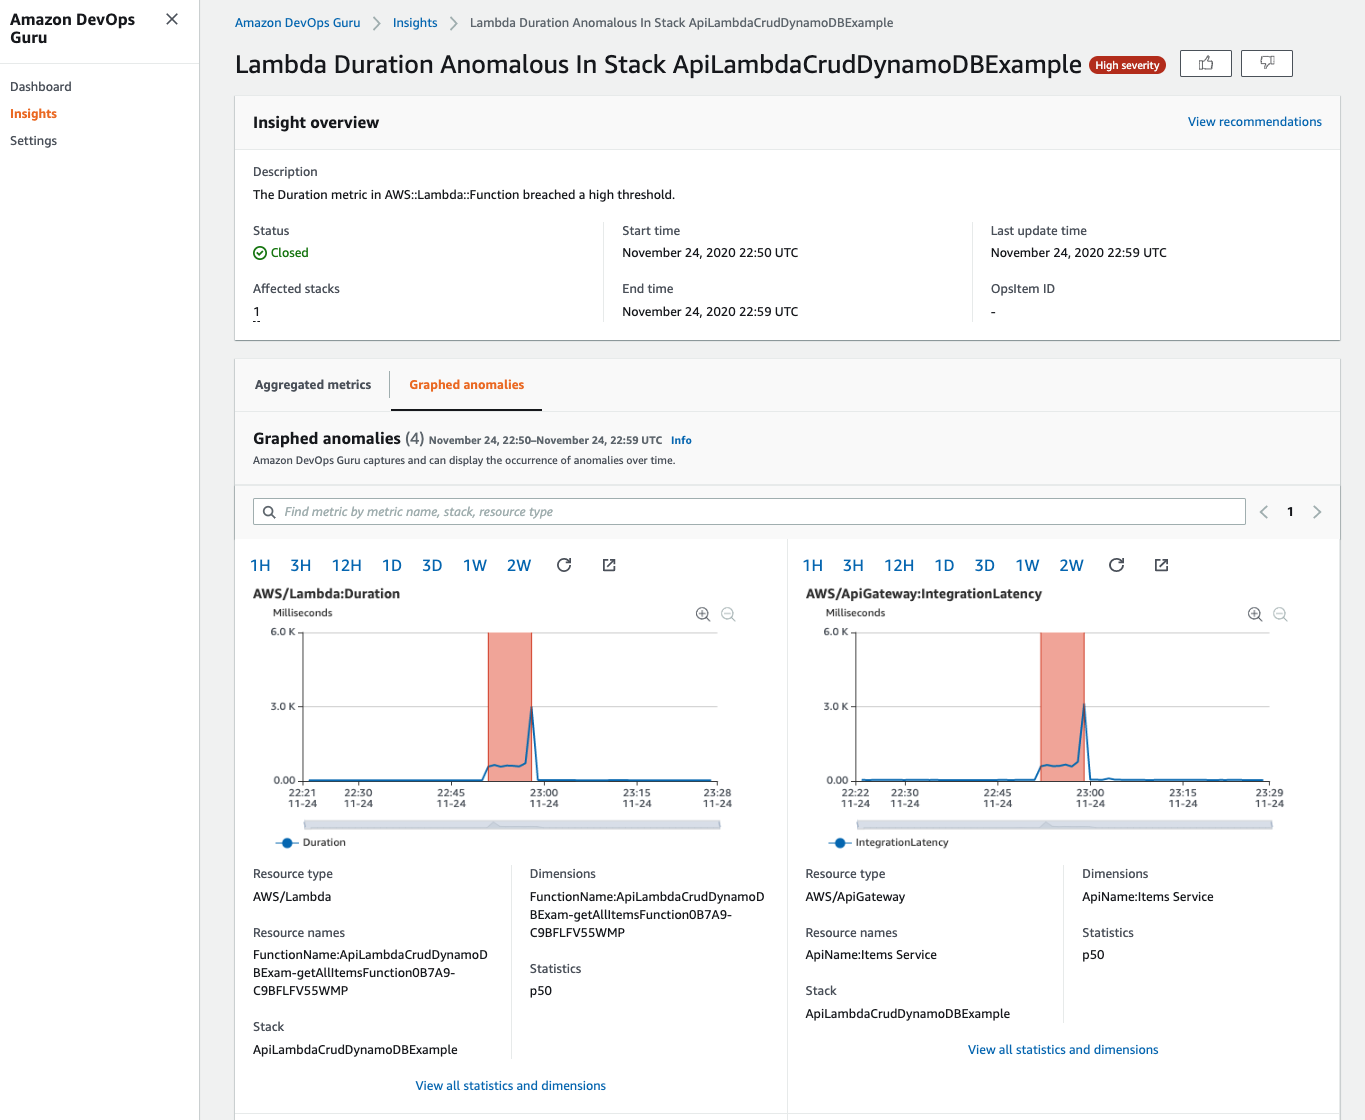Open the Info link next to Graphed anomalies

[681, 440]
